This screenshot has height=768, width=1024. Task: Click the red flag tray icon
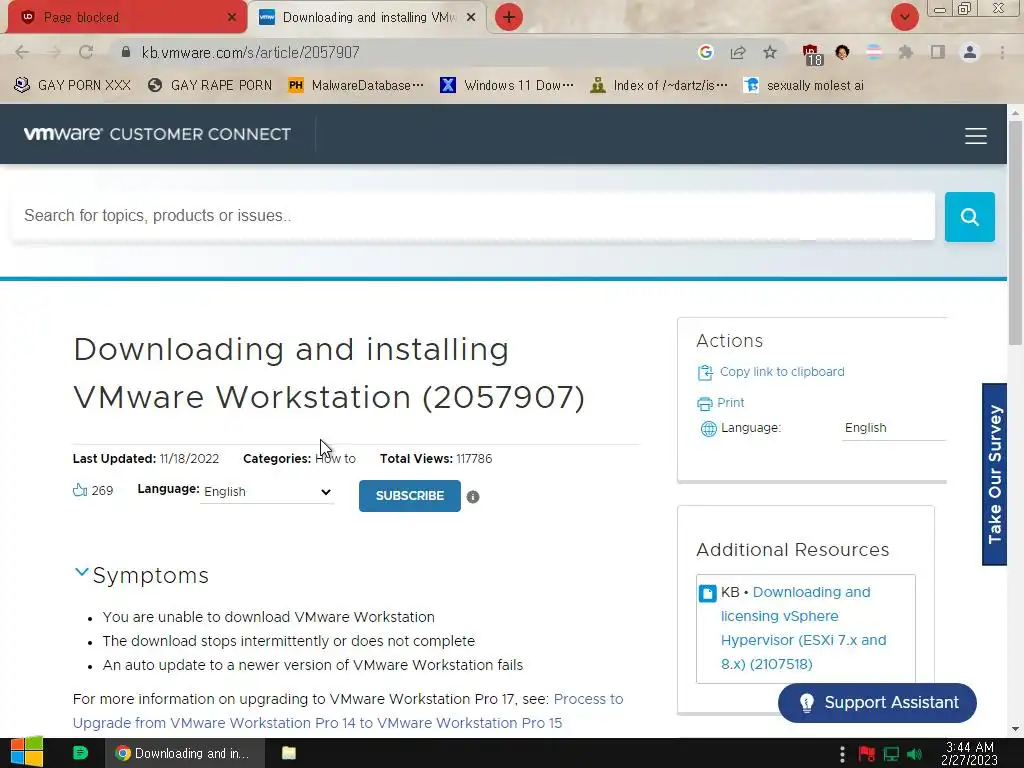point(867,754)
